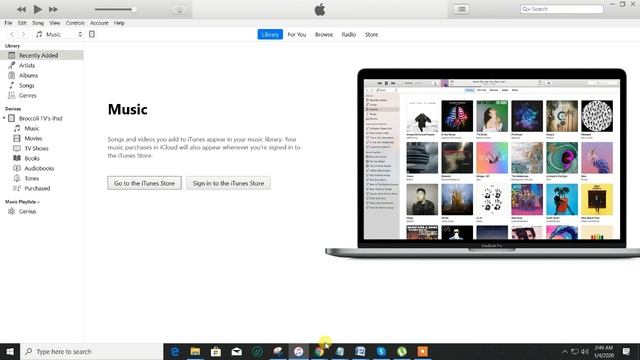Switch to the For You tab
The height and width of the screenshot is (360, 640).
297,35
